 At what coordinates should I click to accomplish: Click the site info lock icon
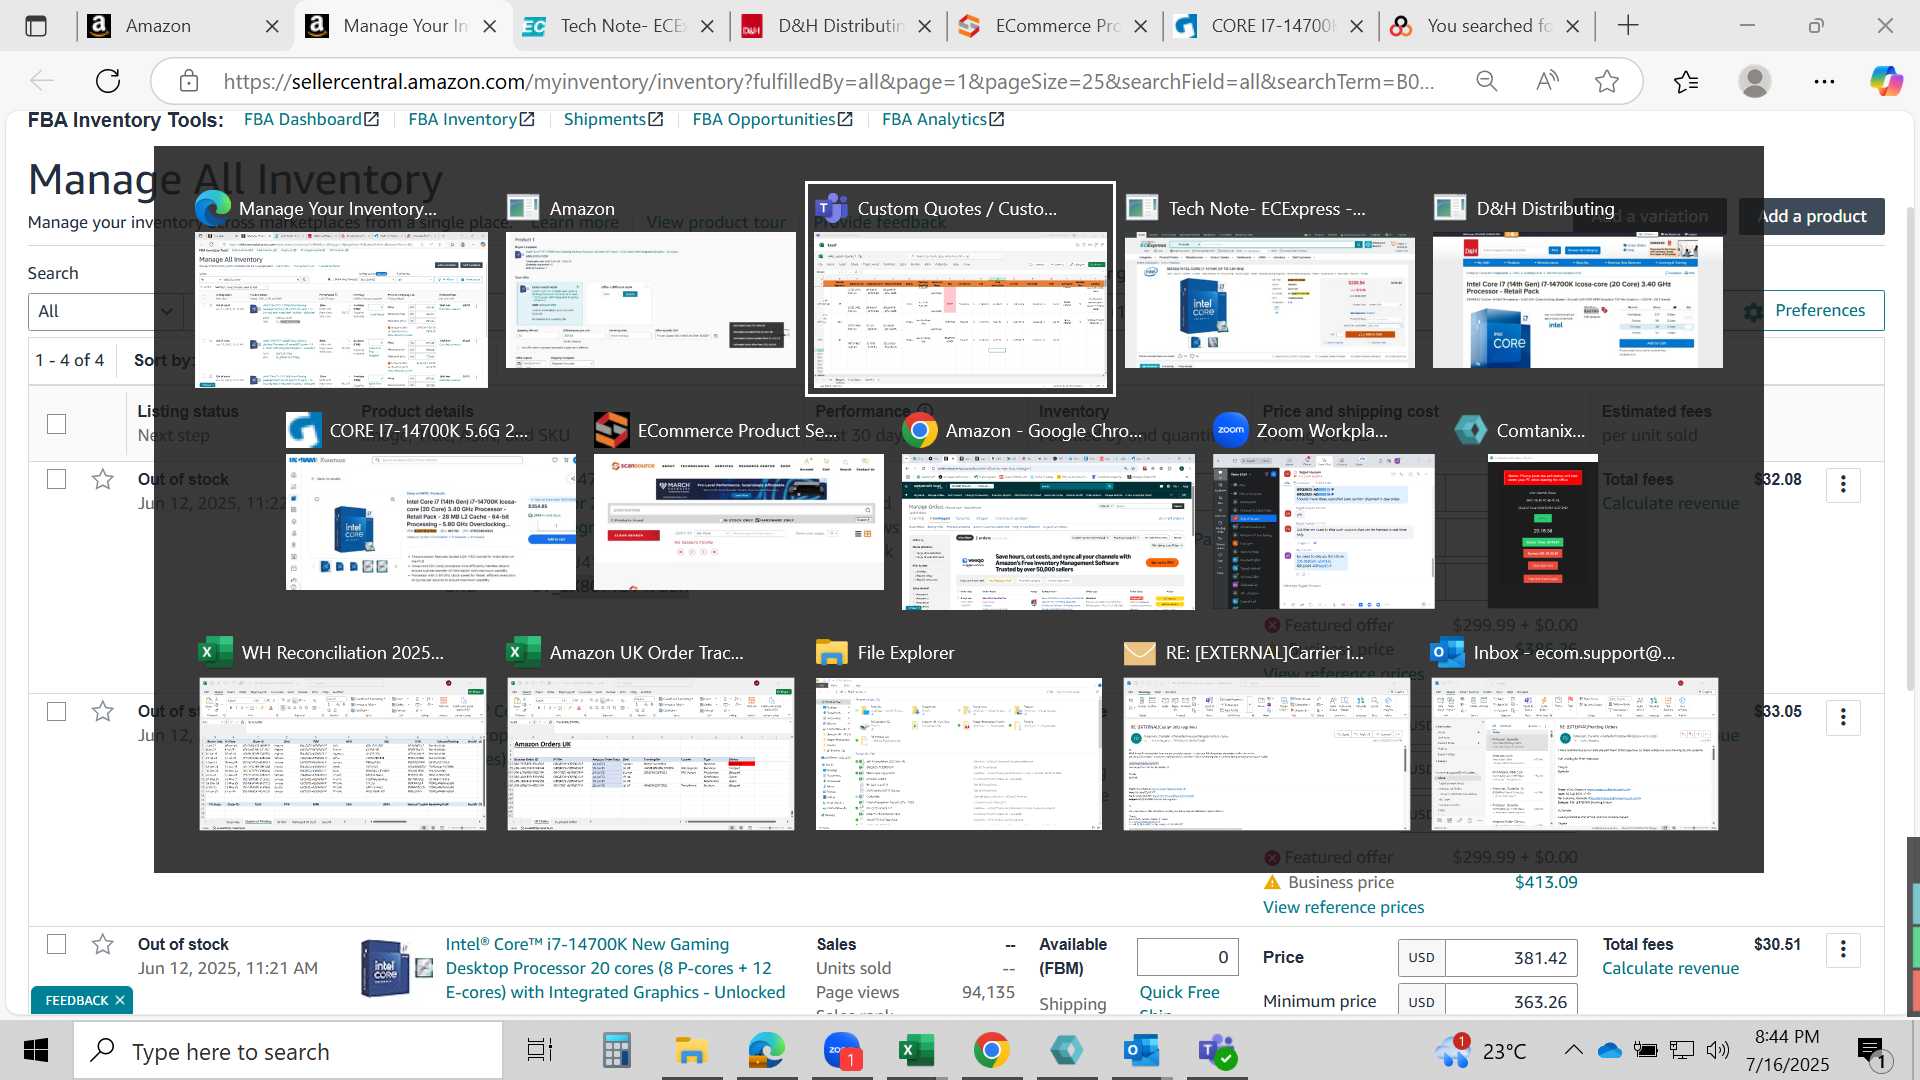[189, 81]
